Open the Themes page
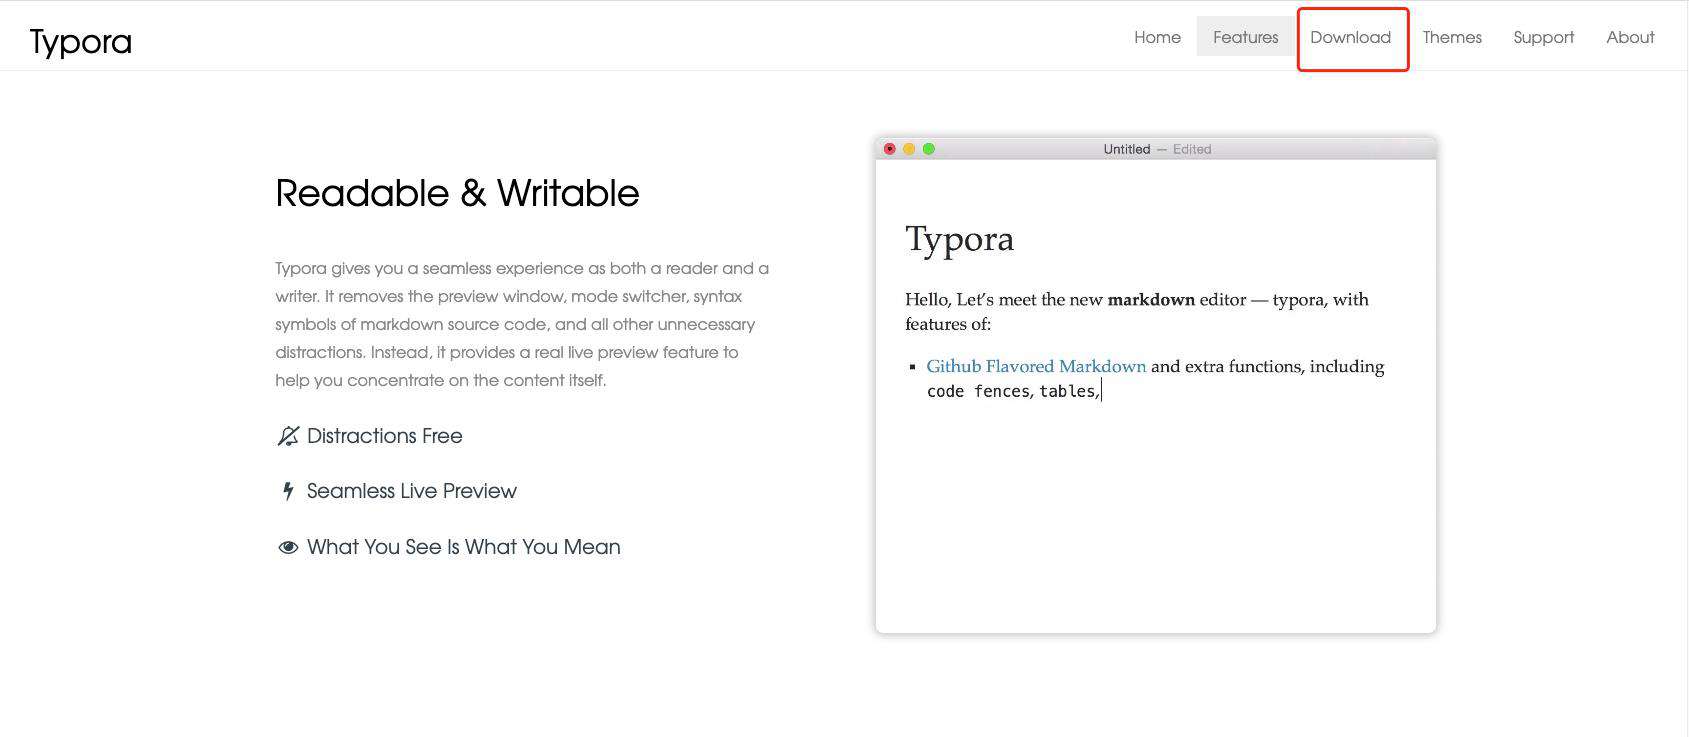 1452,37
